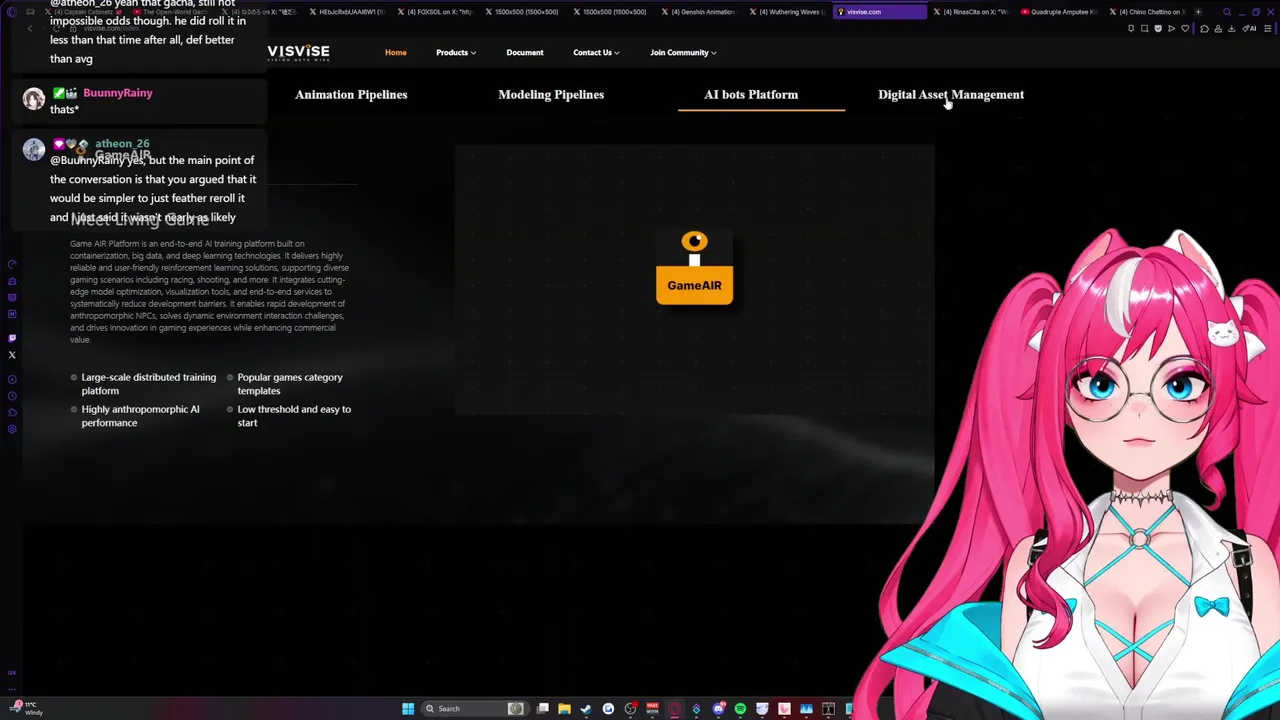
Task: Select 'Popular games category templates' text
Action: [x=290, y=384]
